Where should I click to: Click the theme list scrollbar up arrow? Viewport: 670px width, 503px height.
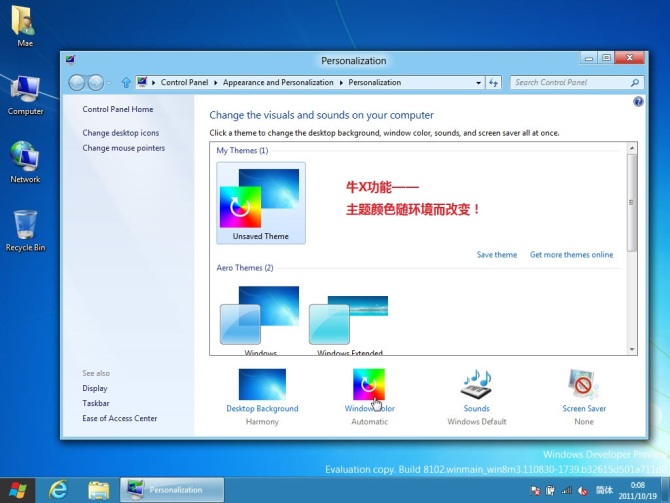point(632,148)
